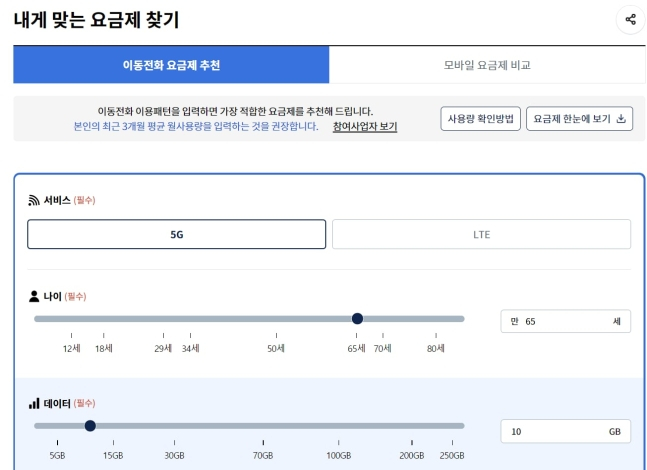This screenshot has height=470, width=647.
Task: Click the data input field showing 10
Action: pos(566,432)
